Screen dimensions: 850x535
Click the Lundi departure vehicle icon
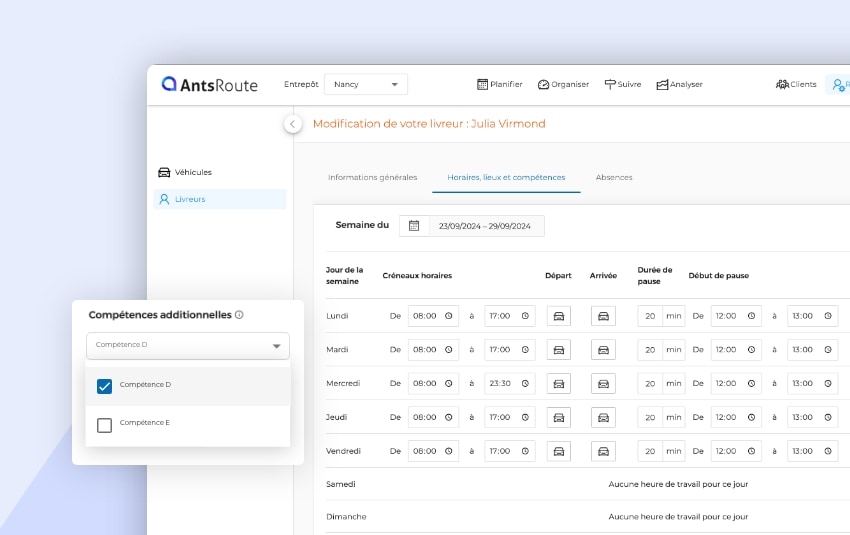pyautogui.click(x=559, y=316)
